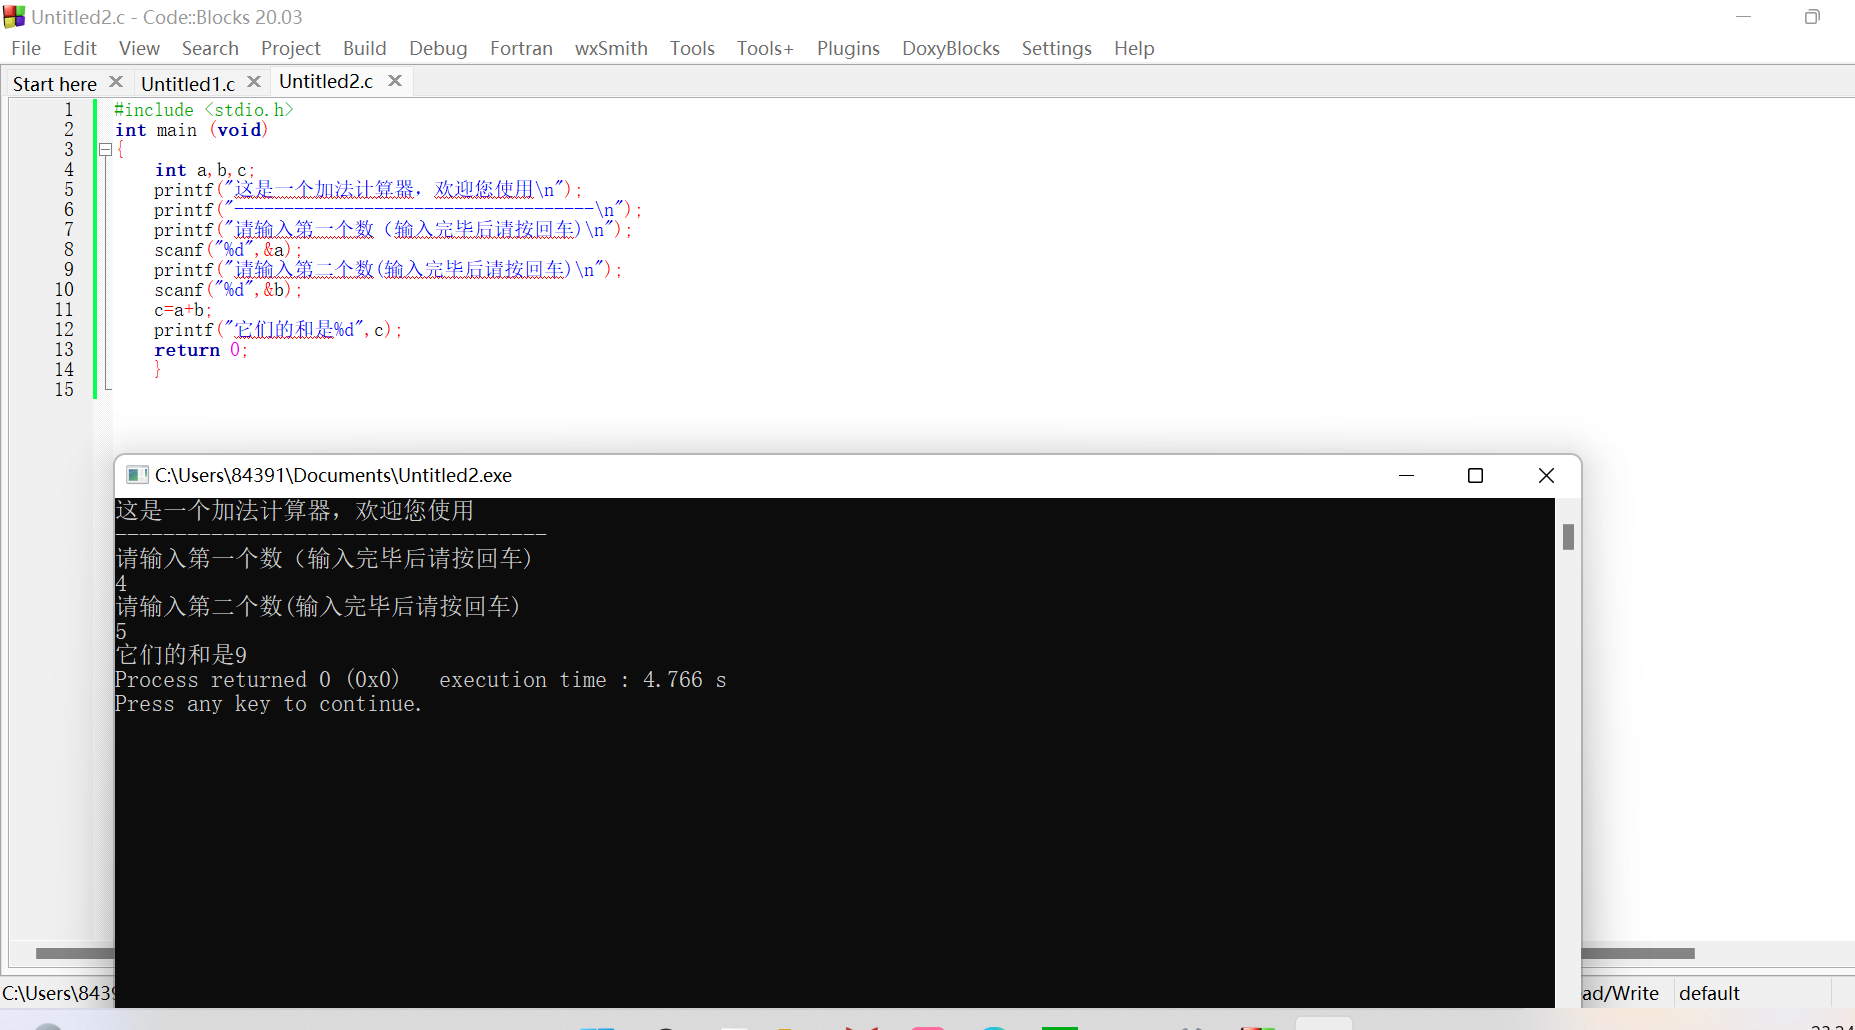
Task: Switch to the Start here tab
Action: tap(55, 84)
